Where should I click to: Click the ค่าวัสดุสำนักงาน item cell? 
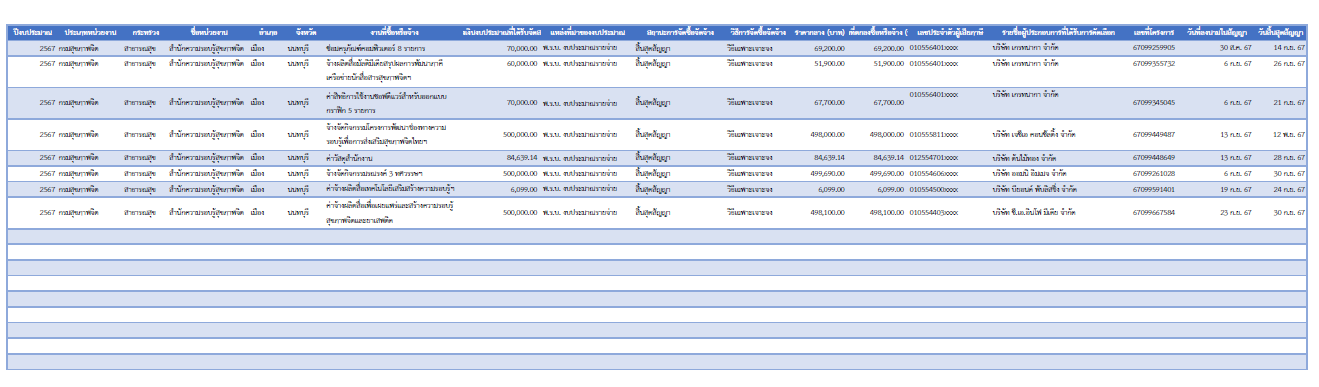pos(351,158)
